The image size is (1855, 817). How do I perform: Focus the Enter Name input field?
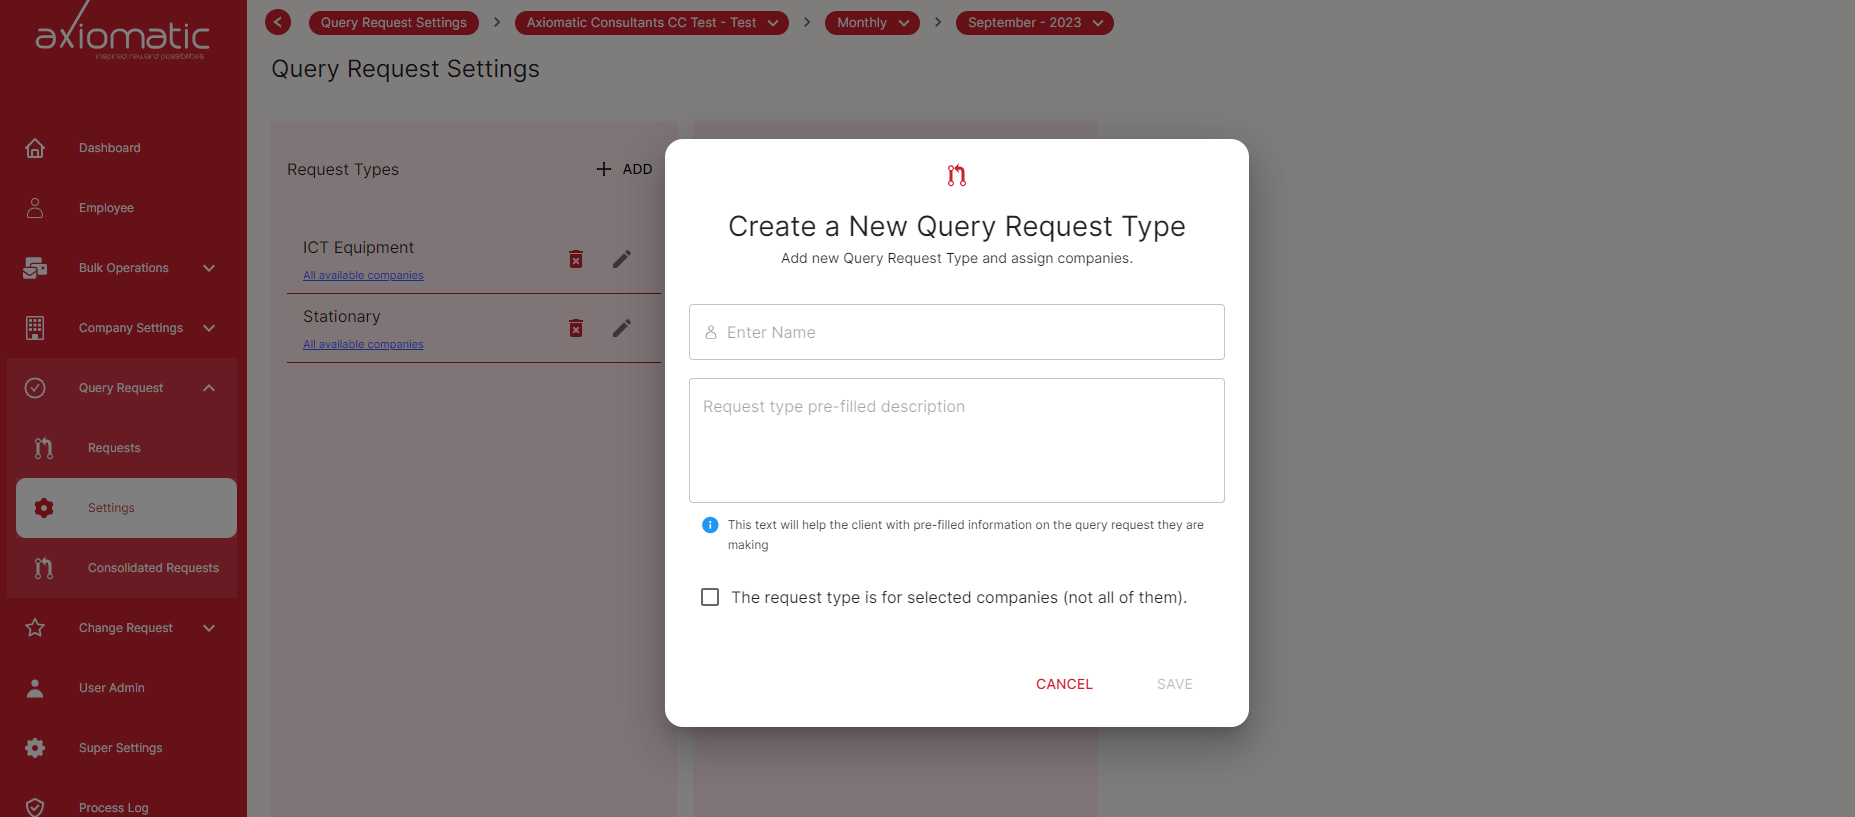coord(957,332)
